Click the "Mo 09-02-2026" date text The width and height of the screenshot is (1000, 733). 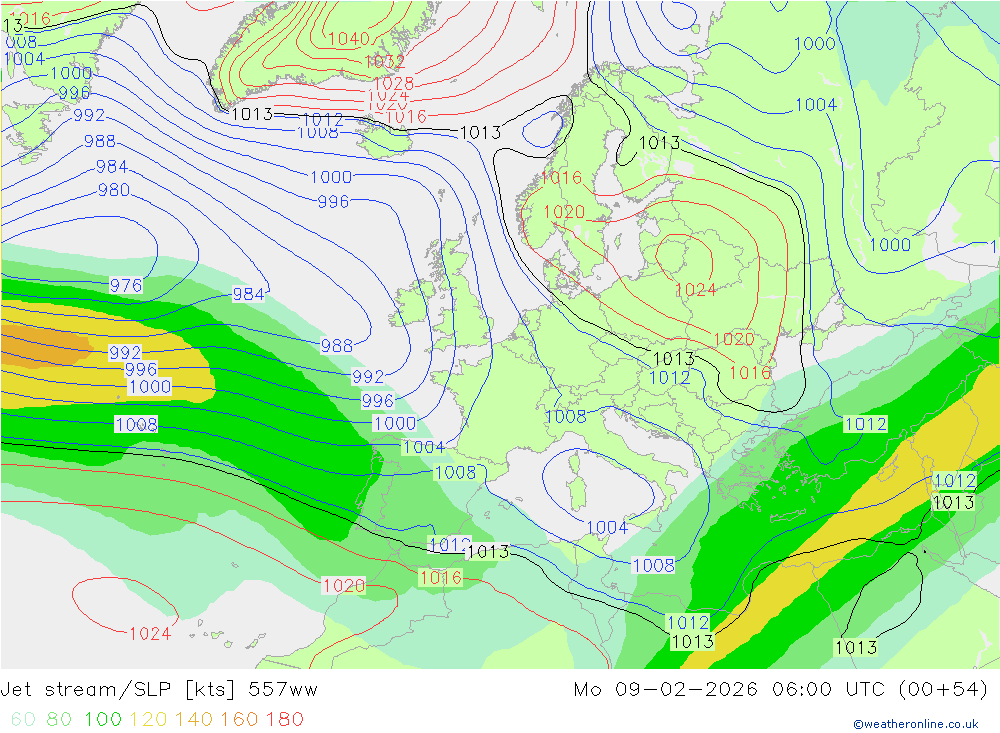click(x=665, y=690)
